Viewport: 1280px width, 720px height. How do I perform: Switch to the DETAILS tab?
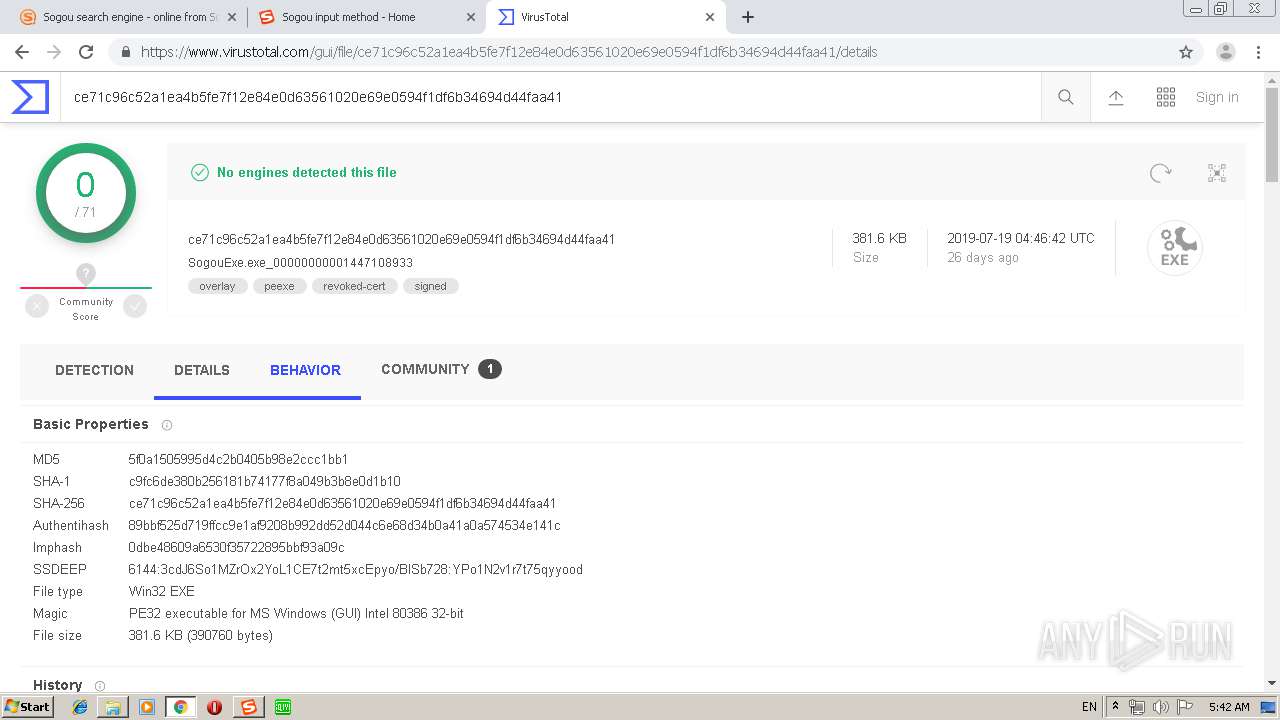[x=202, y=370]
